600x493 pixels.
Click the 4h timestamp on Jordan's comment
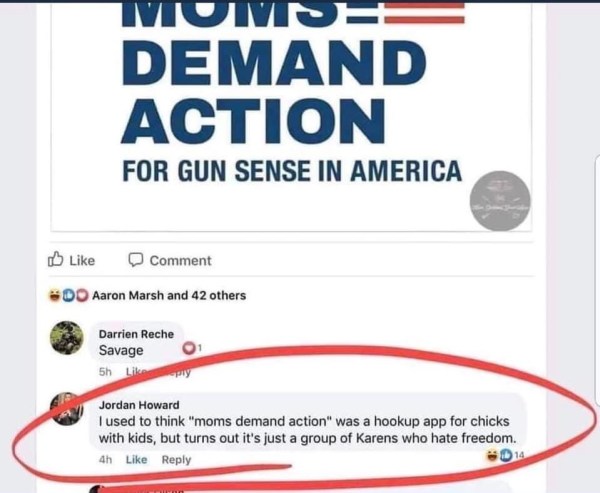(x=105, y=459)
